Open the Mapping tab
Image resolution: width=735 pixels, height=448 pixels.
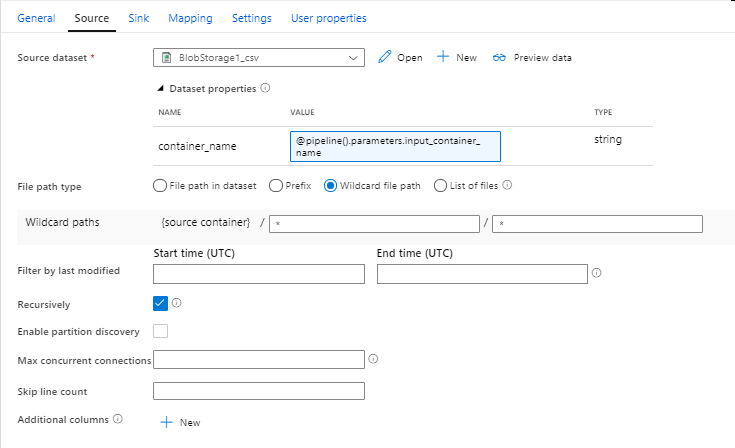190,18
